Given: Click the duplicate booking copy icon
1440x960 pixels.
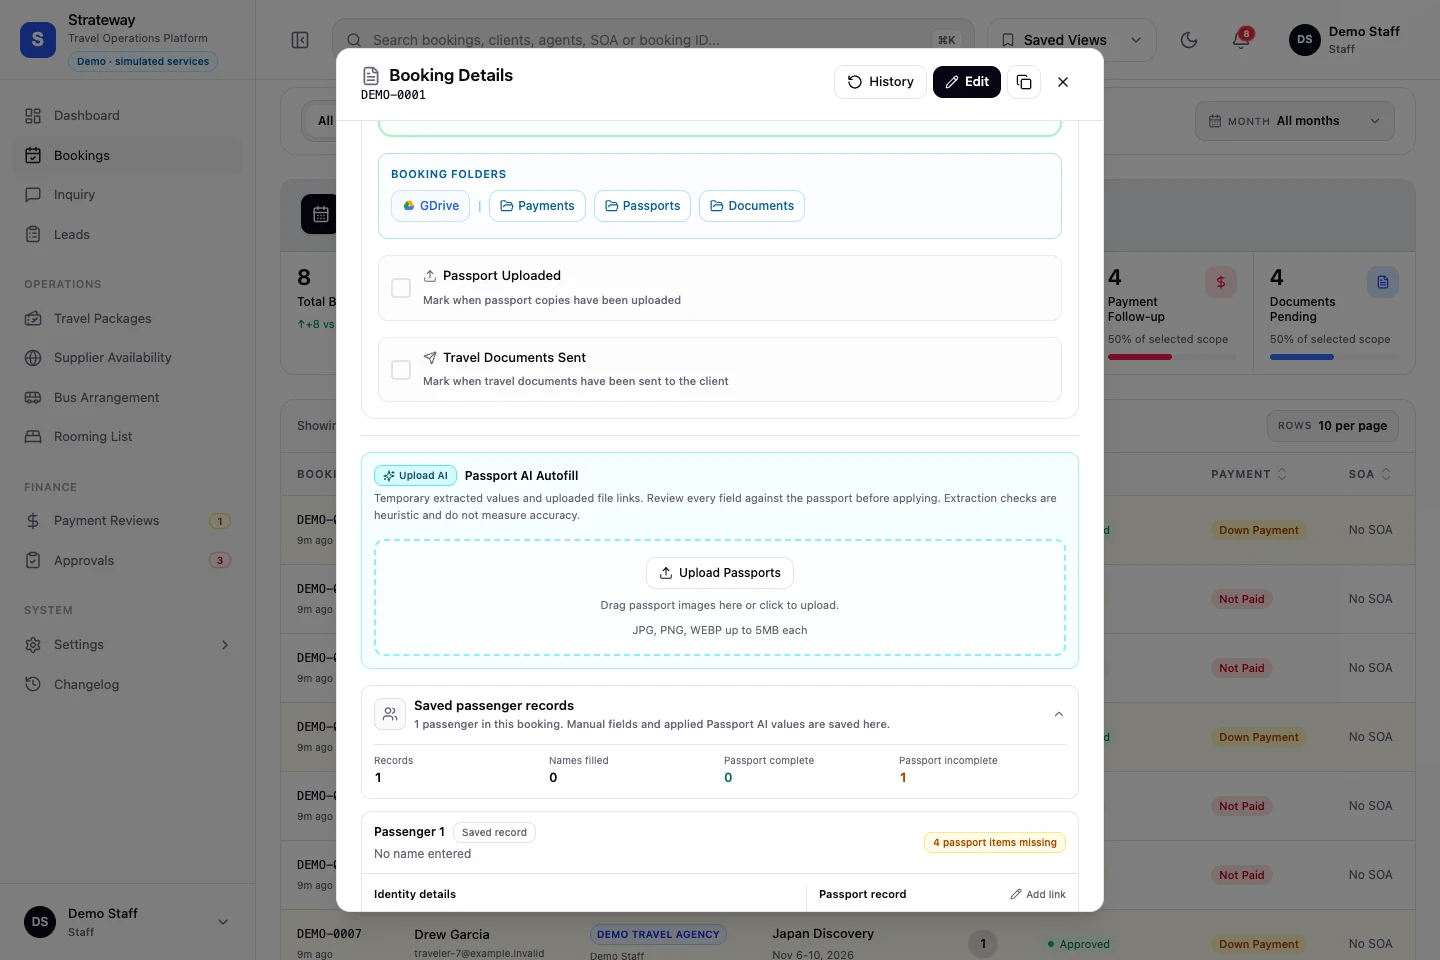Looking at the screenshot, I should coord(1024,82).
